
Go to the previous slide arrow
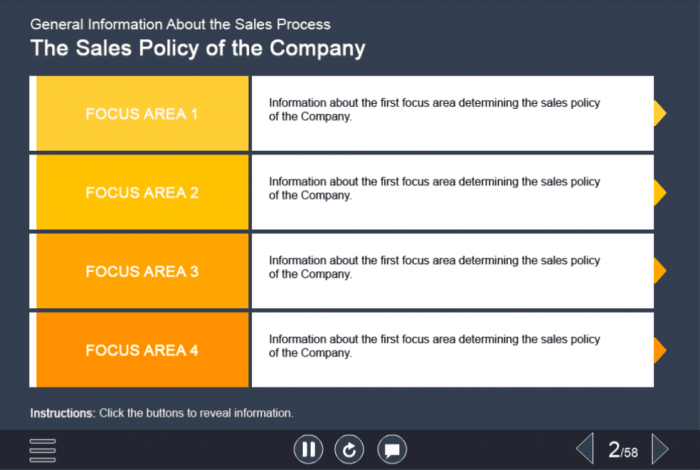[x=585, y=449]
